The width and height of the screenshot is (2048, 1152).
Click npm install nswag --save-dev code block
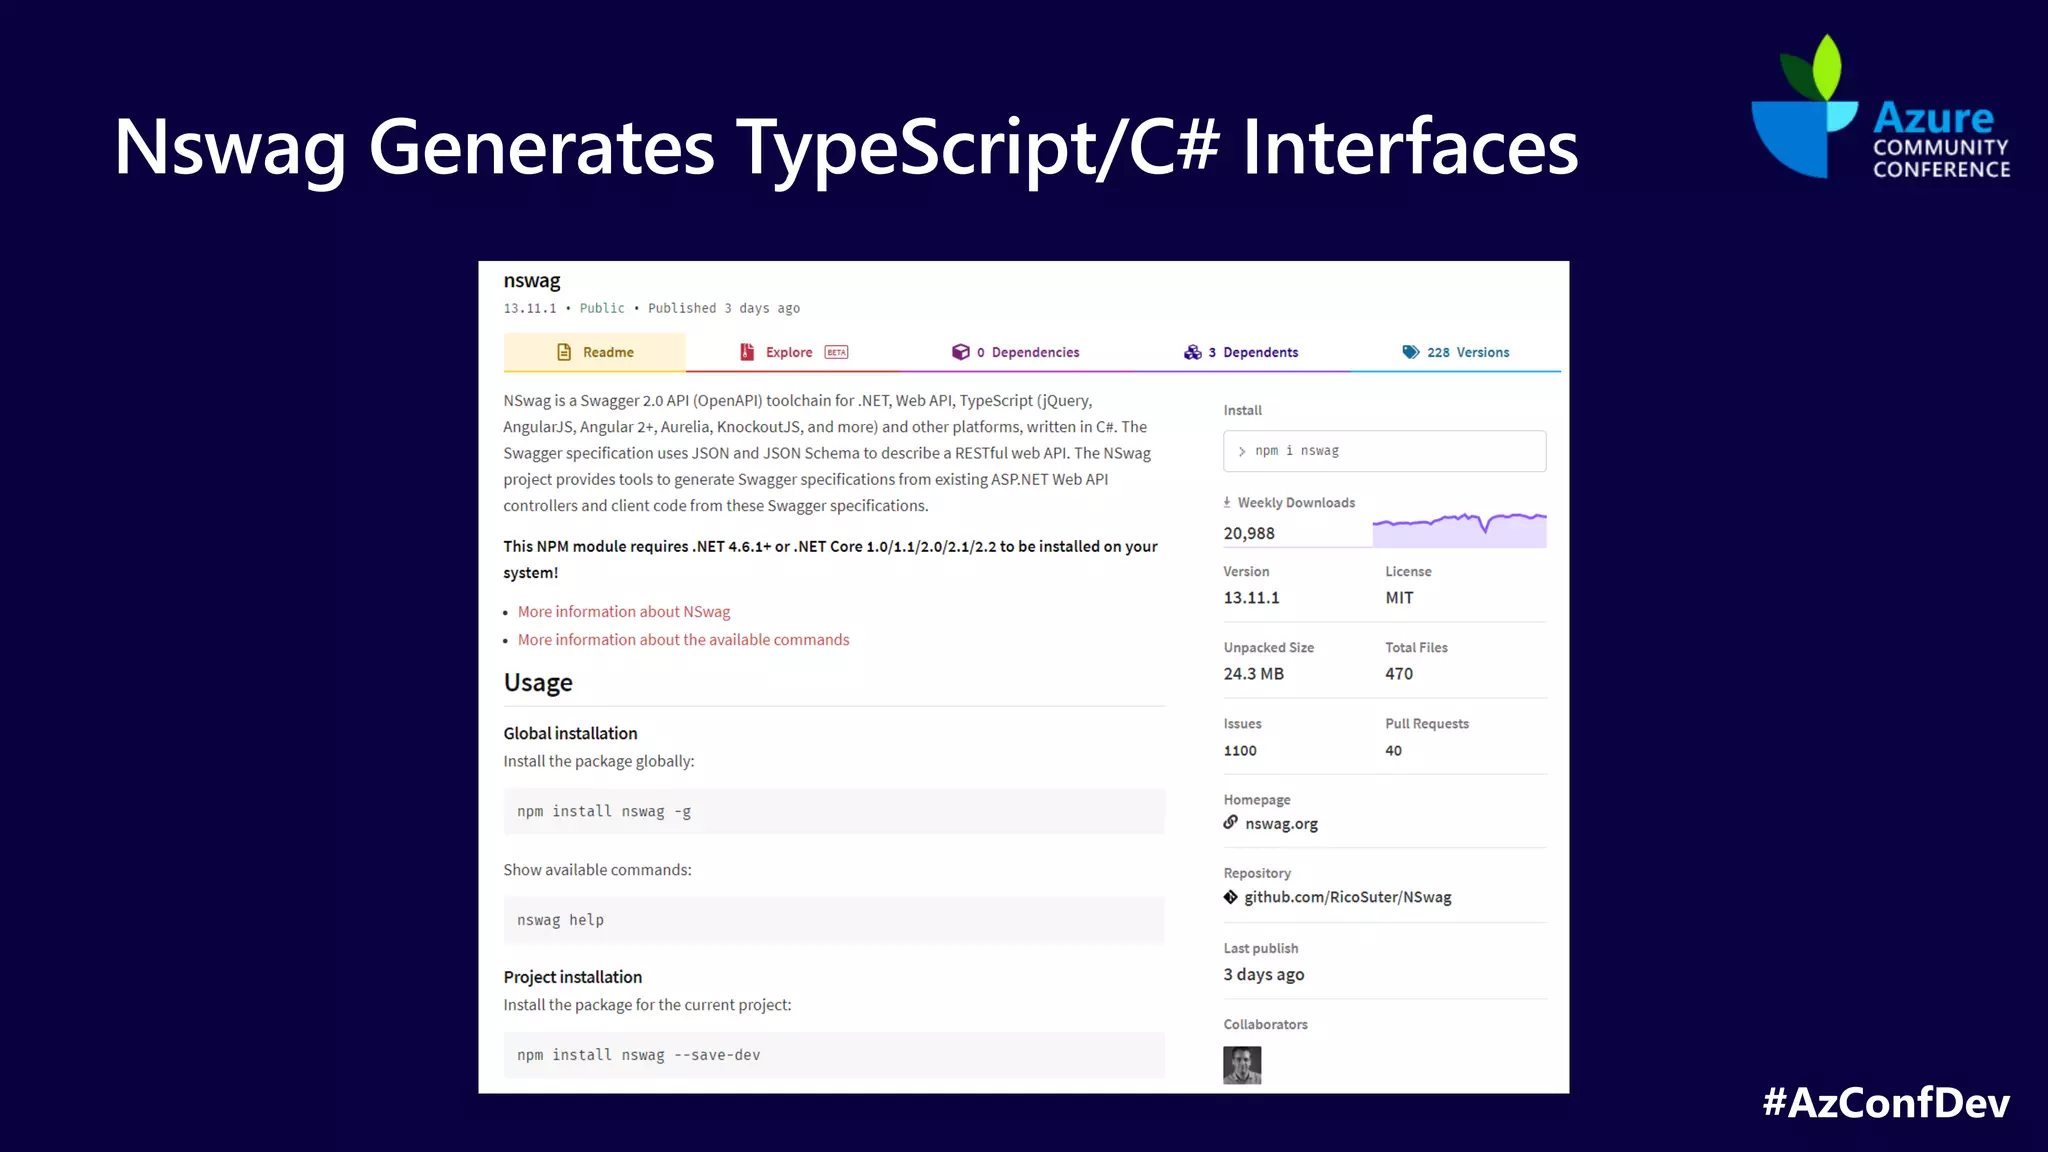tap(834, 1055)
